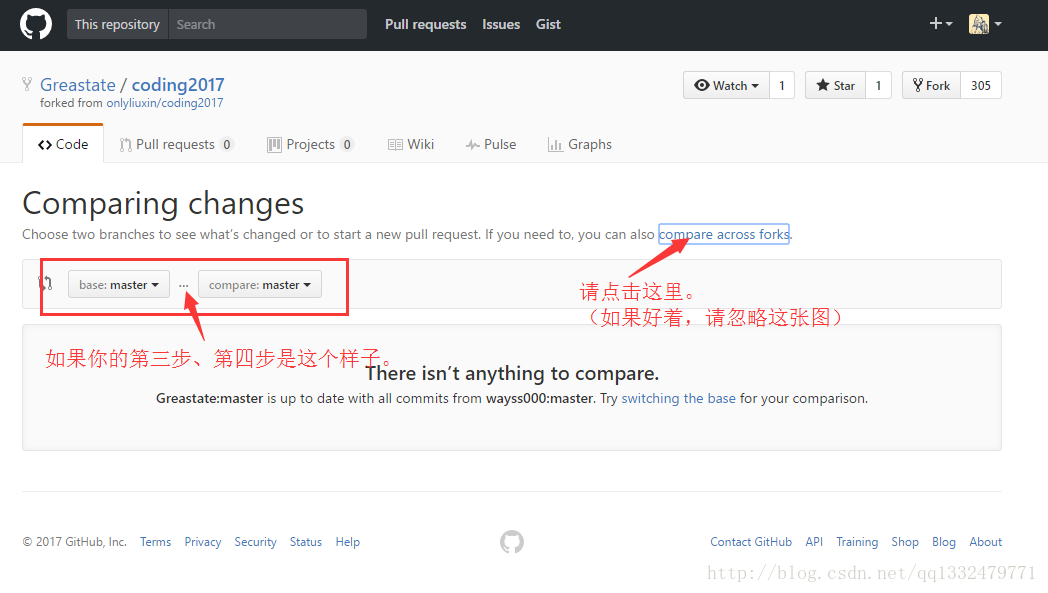The height and width of the screenshot is (593, 1048).
Task: Open the Blog footer link
Action: point(944,542)
